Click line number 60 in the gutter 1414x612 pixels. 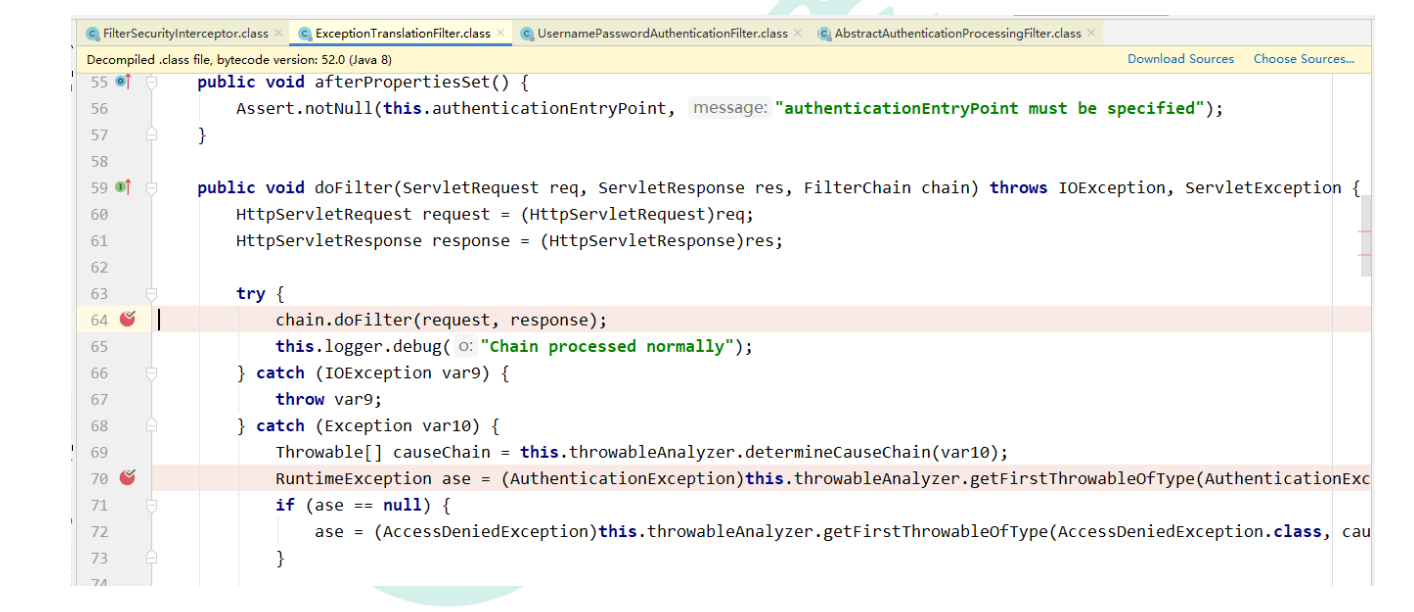pos(99,214)
